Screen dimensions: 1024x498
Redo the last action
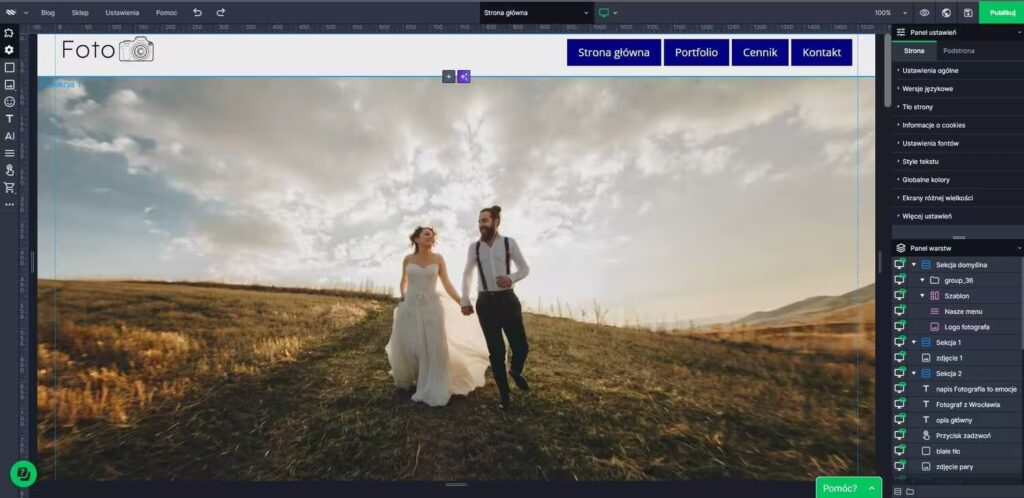(x=221, y=12)
